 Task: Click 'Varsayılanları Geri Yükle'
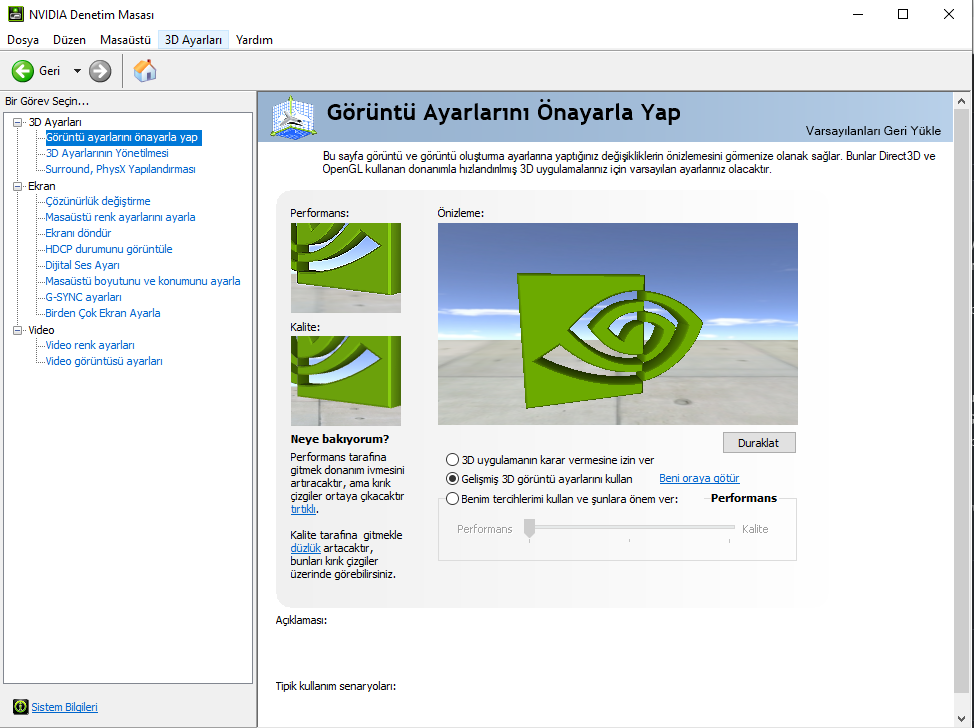coord(873,131)
